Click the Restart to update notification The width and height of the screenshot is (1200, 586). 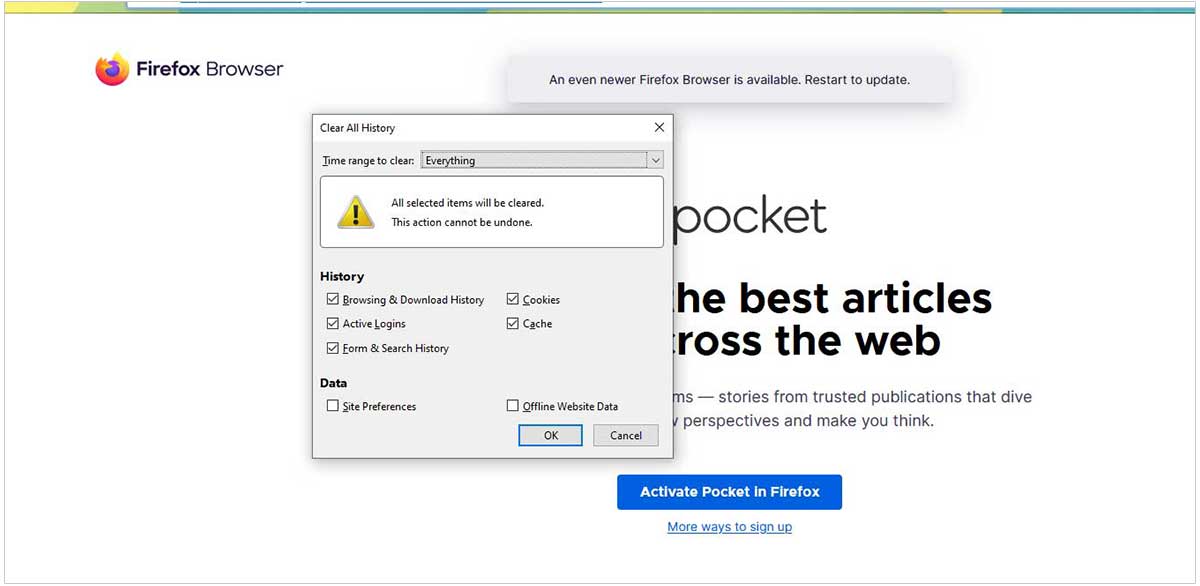pyautogui.click(x=729, y=79)
